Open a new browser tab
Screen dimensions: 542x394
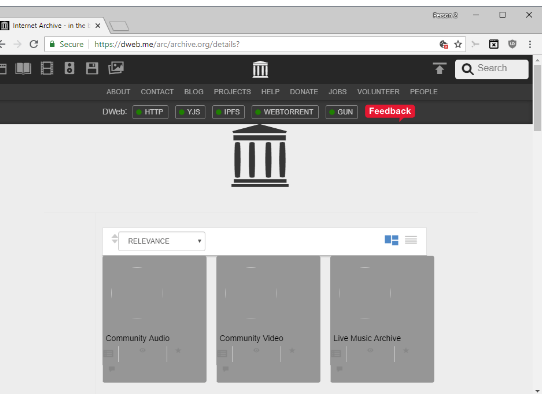tap(119, 26)
